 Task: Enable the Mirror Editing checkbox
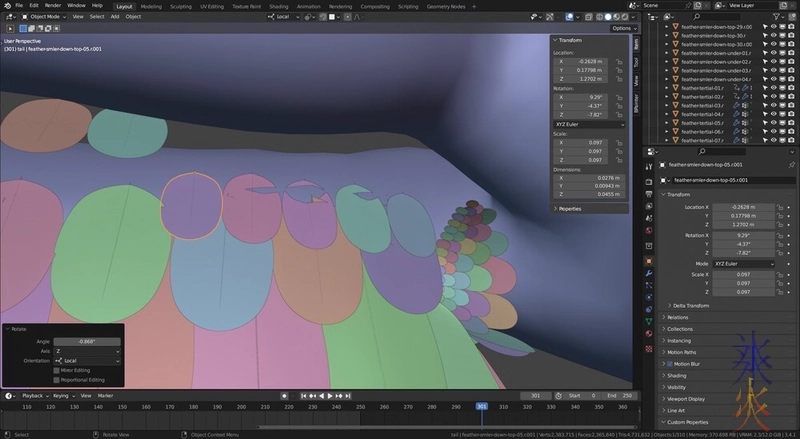coord(55,370)
